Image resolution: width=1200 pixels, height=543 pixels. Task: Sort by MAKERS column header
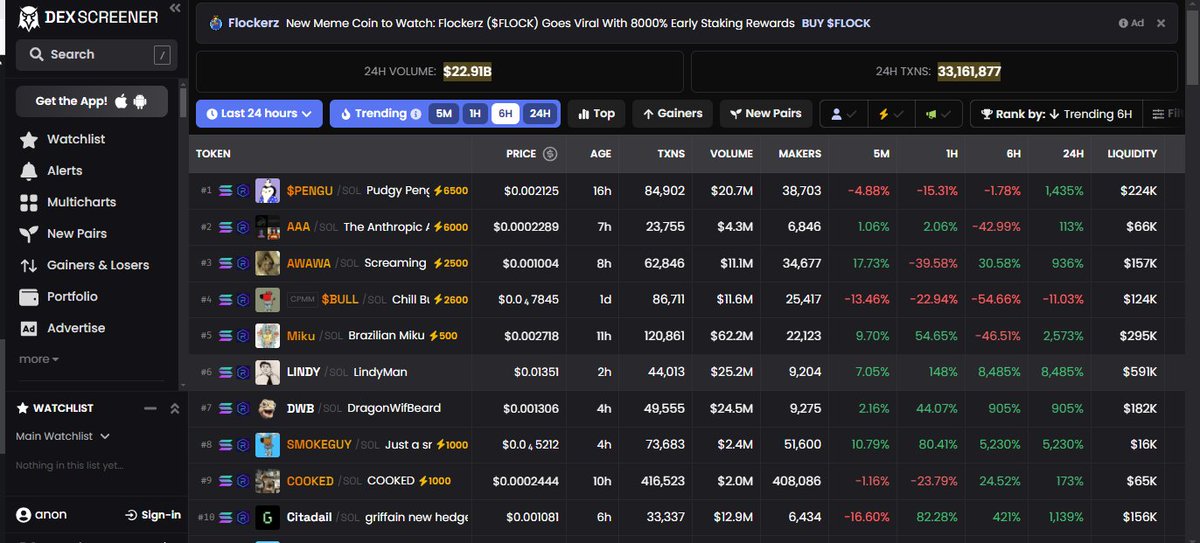(800, 154)
